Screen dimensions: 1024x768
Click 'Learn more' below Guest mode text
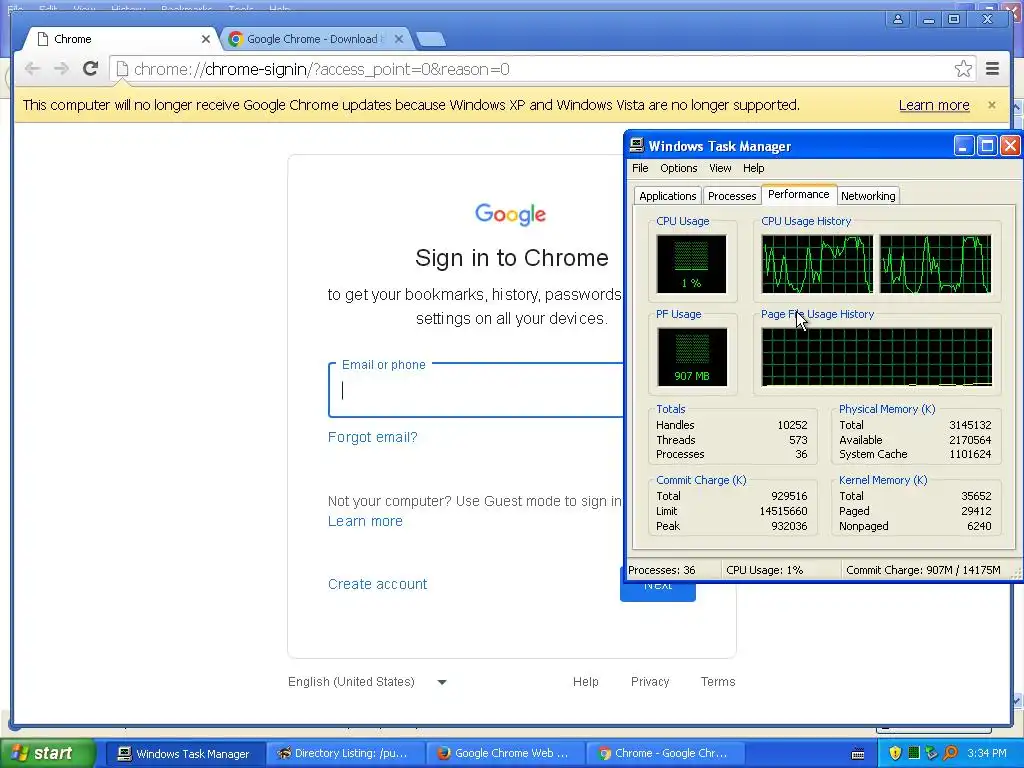pyautogui.click(x=365, y=521)
